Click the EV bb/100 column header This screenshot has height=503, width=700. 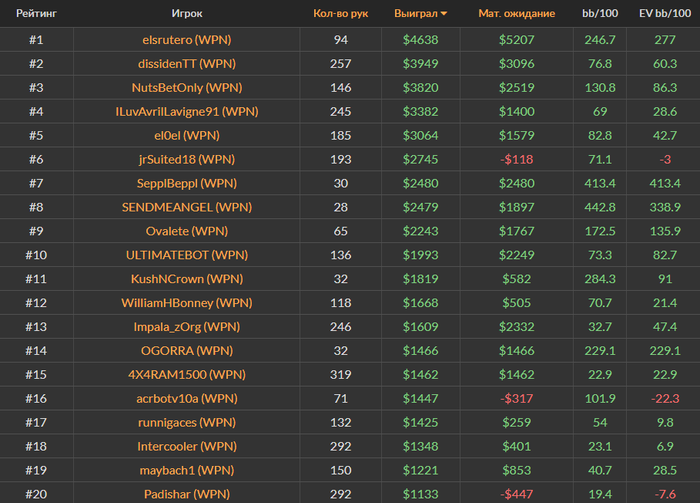pyautogui.click(x=665, y=13)
